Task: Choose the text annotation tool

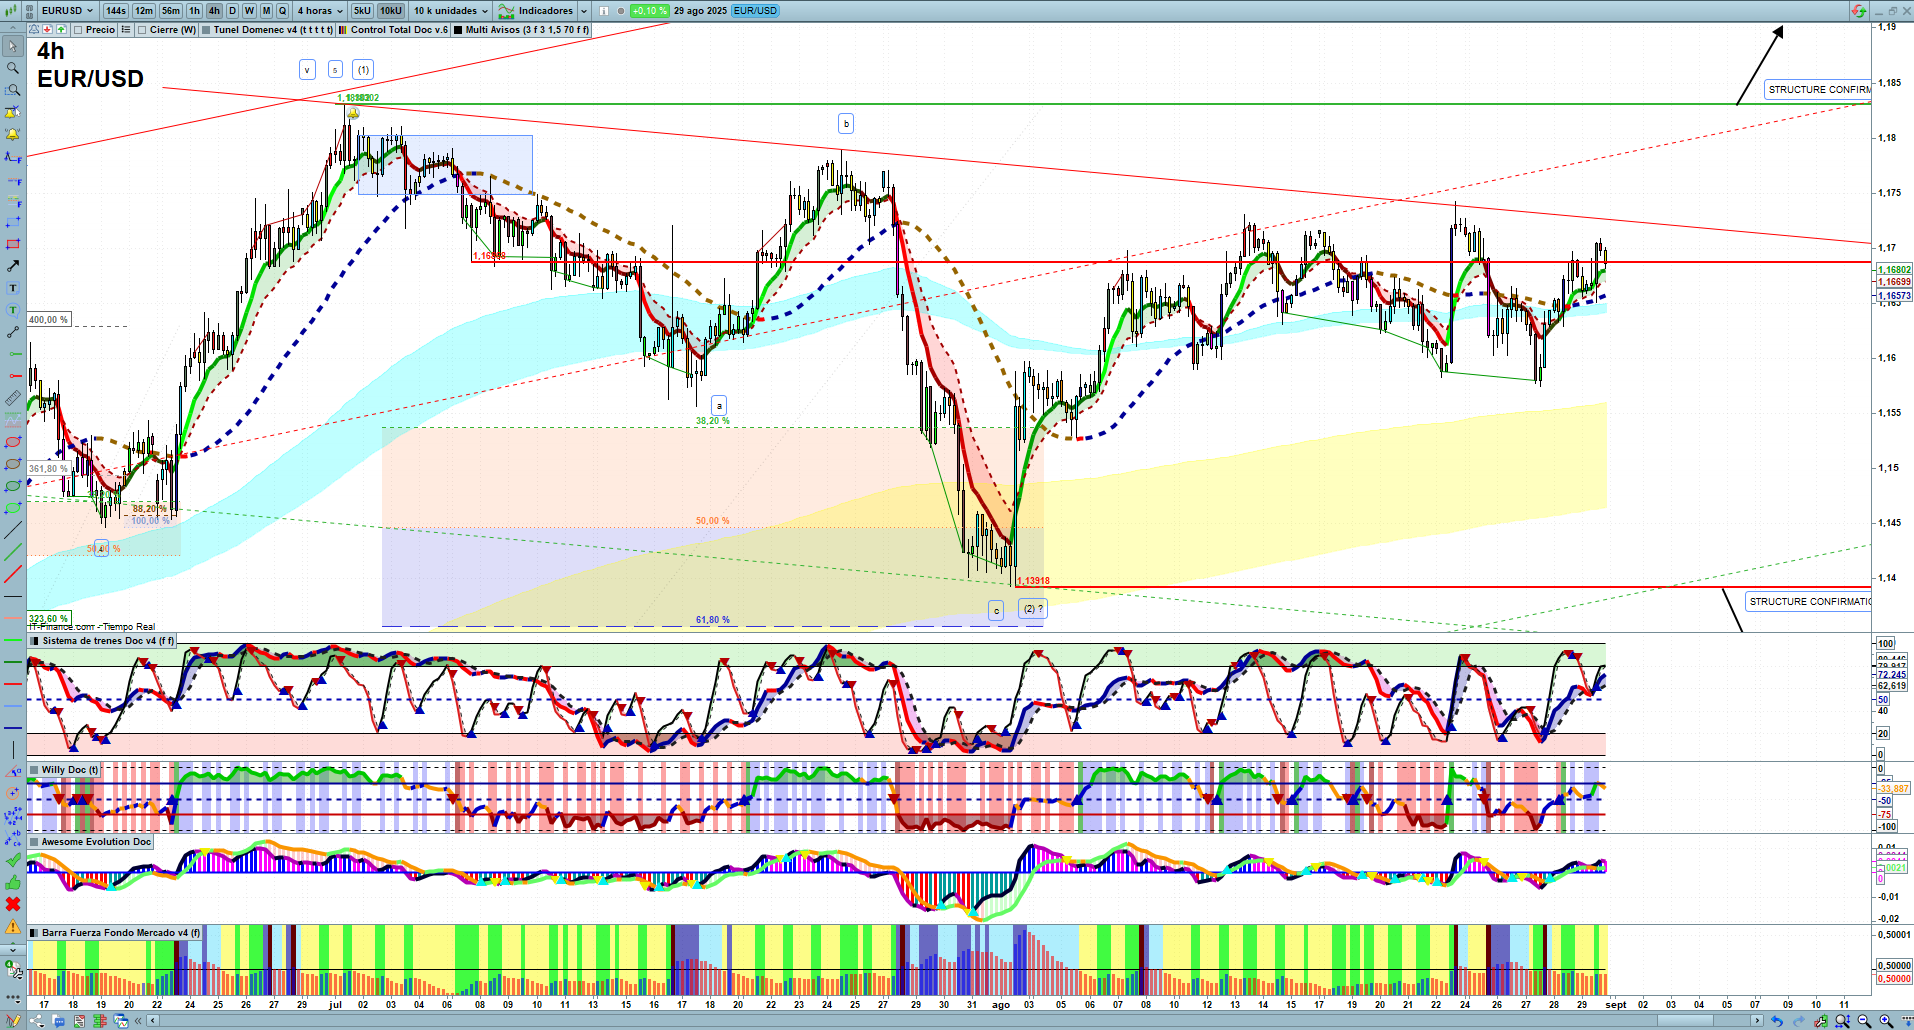Action: (13, 288)
